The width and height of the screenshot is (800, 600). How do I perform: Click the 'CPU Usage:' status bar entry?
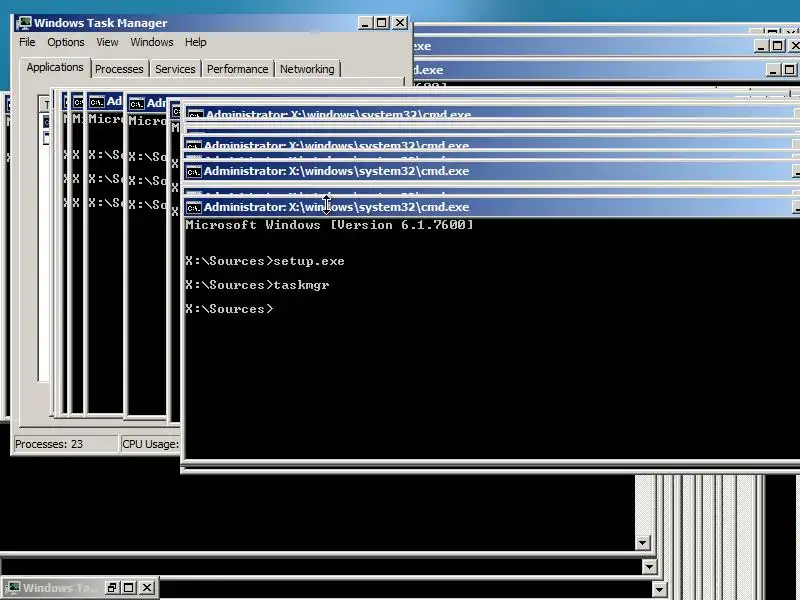click(151, 444)
